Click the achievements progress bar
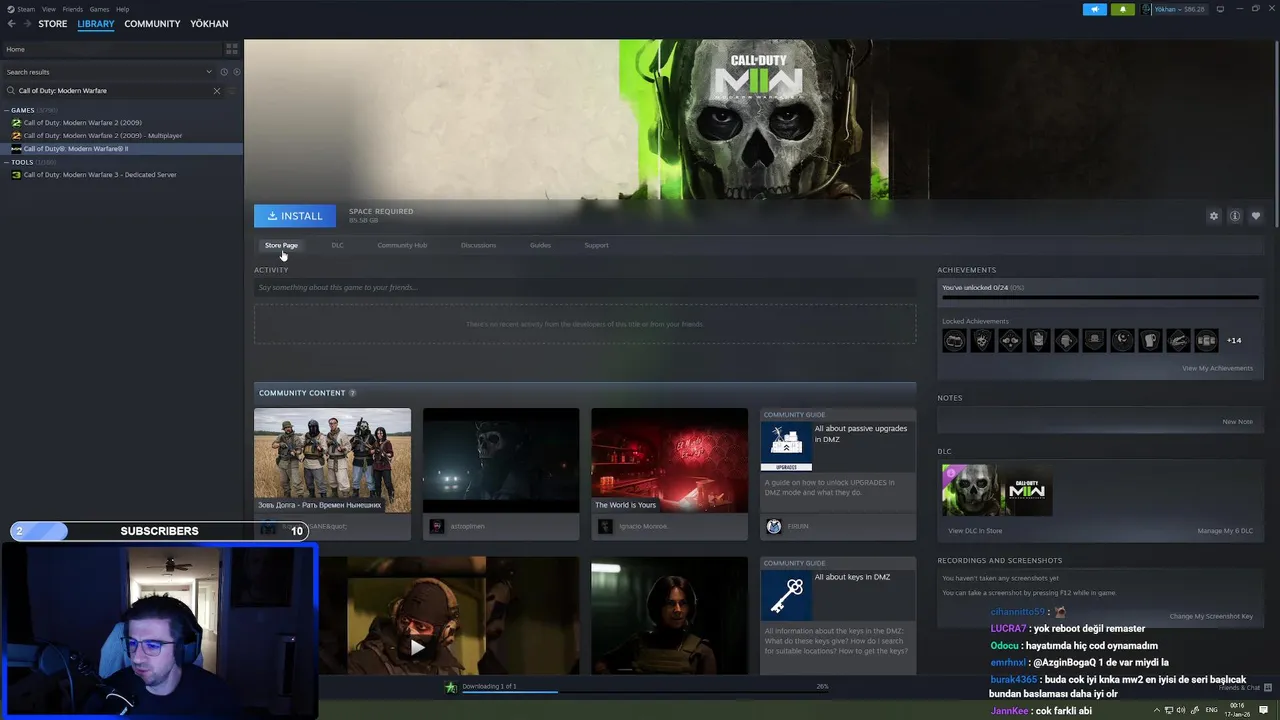 pyautogui.click(x=1100, y=297)
